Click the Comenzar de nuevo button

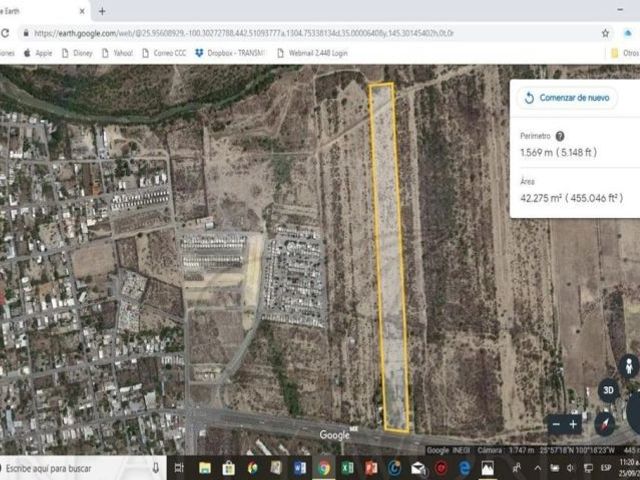tap(568, 98)
